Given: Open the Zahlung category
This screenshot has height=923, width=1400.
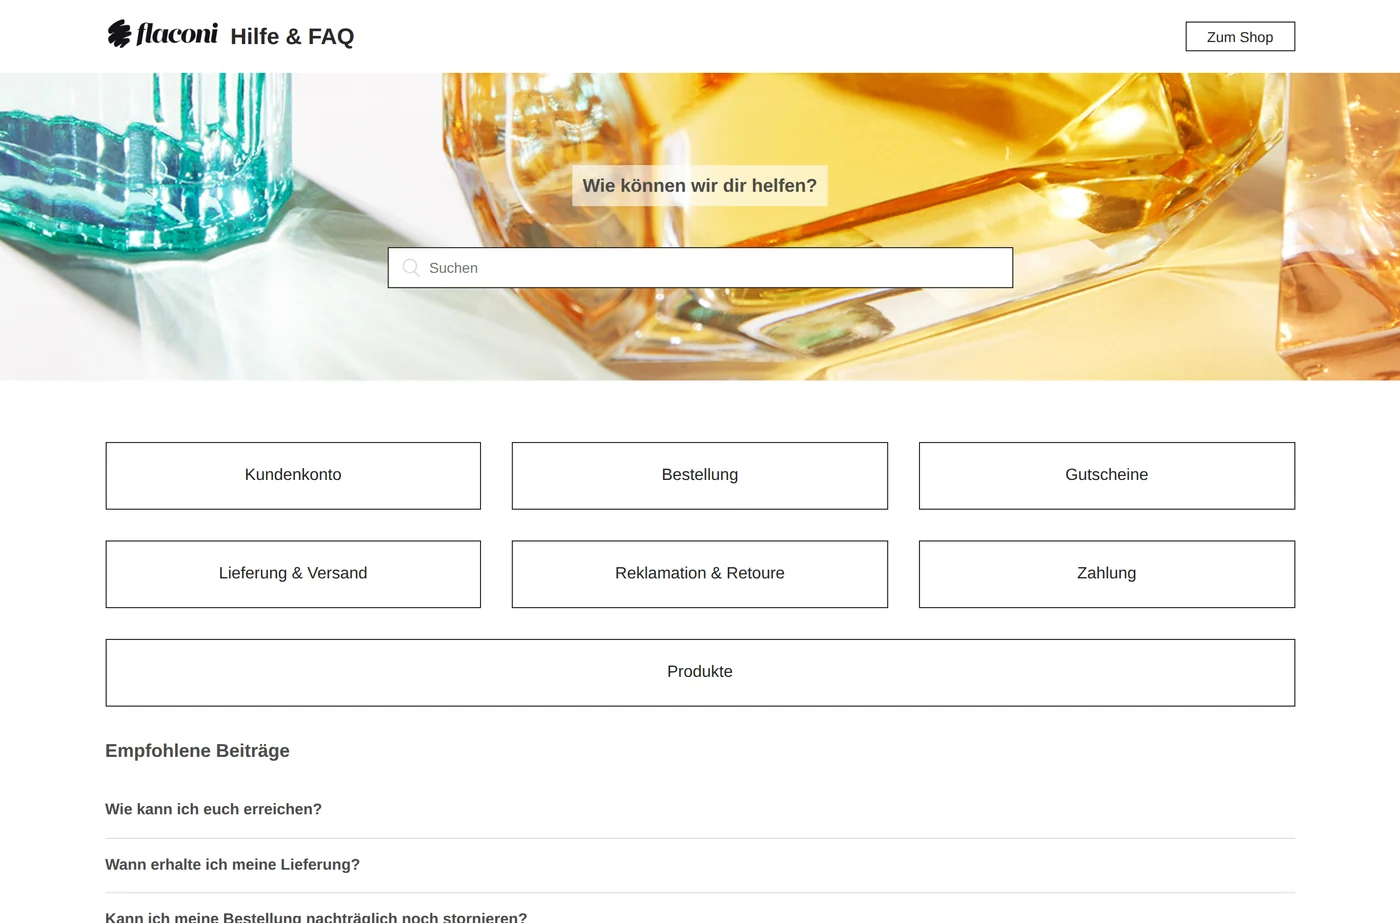Looking at the screenshot, I should pos(1107,574).
